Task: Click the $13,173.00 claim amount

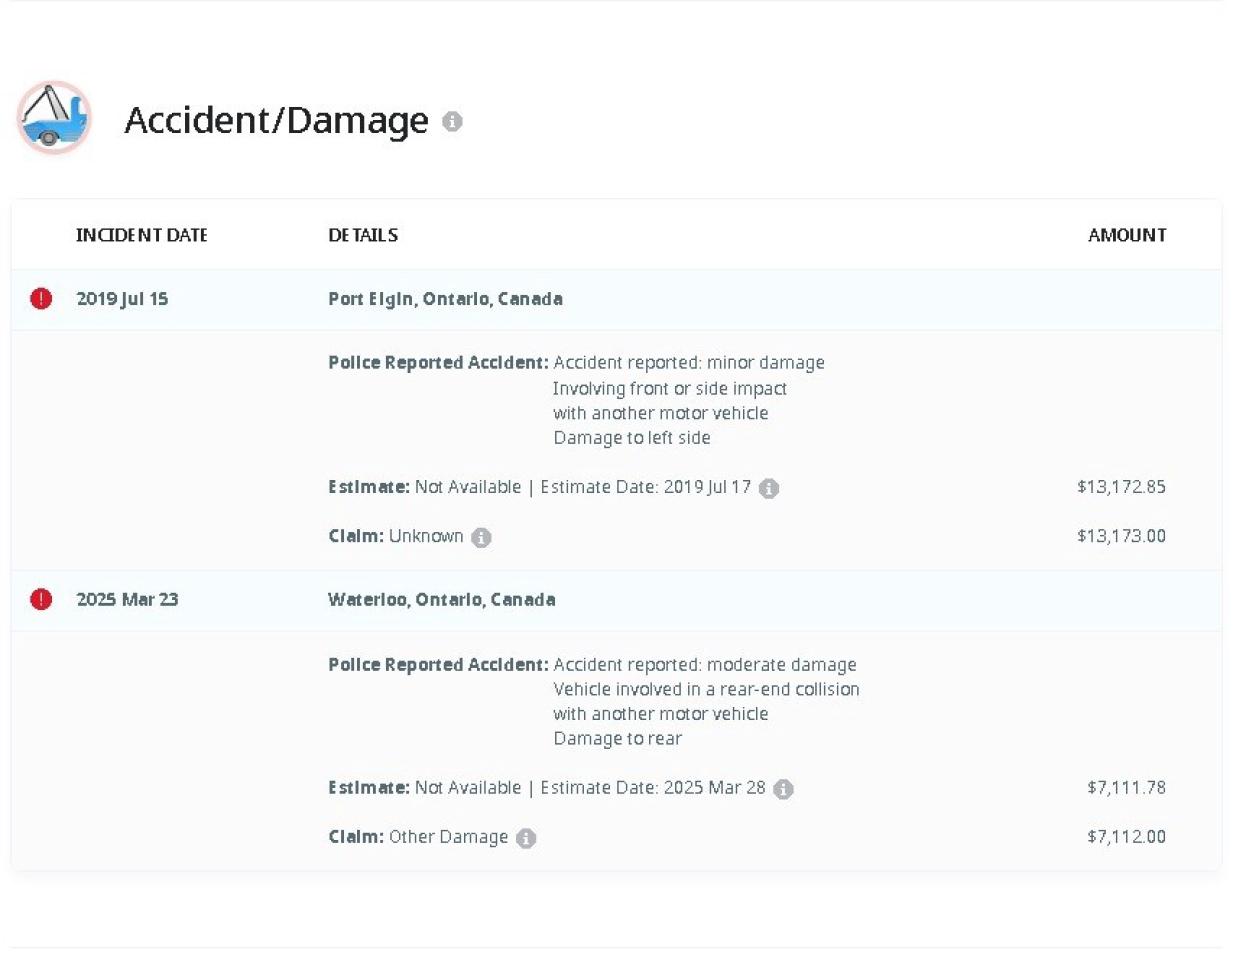Action: [1121, 536]
